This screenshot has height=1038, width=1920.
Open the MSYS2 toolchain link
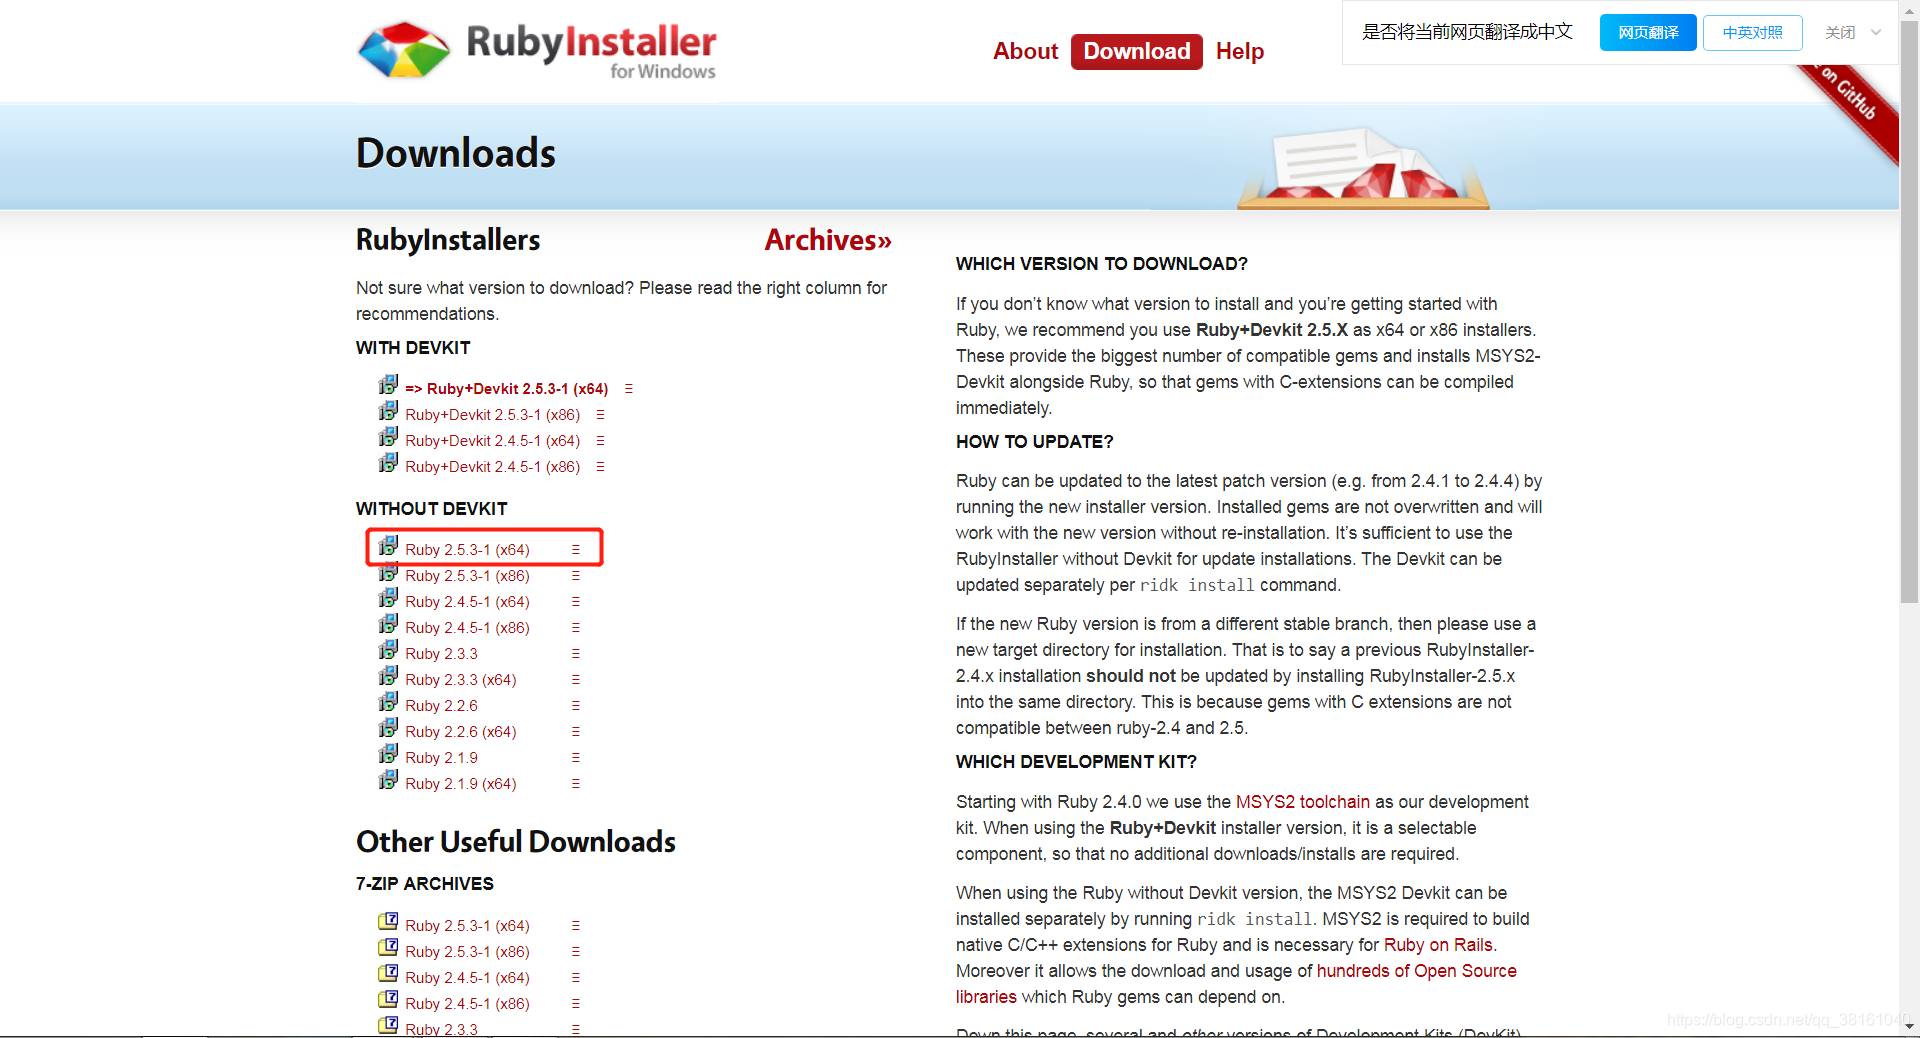(x=1303, y=802)
